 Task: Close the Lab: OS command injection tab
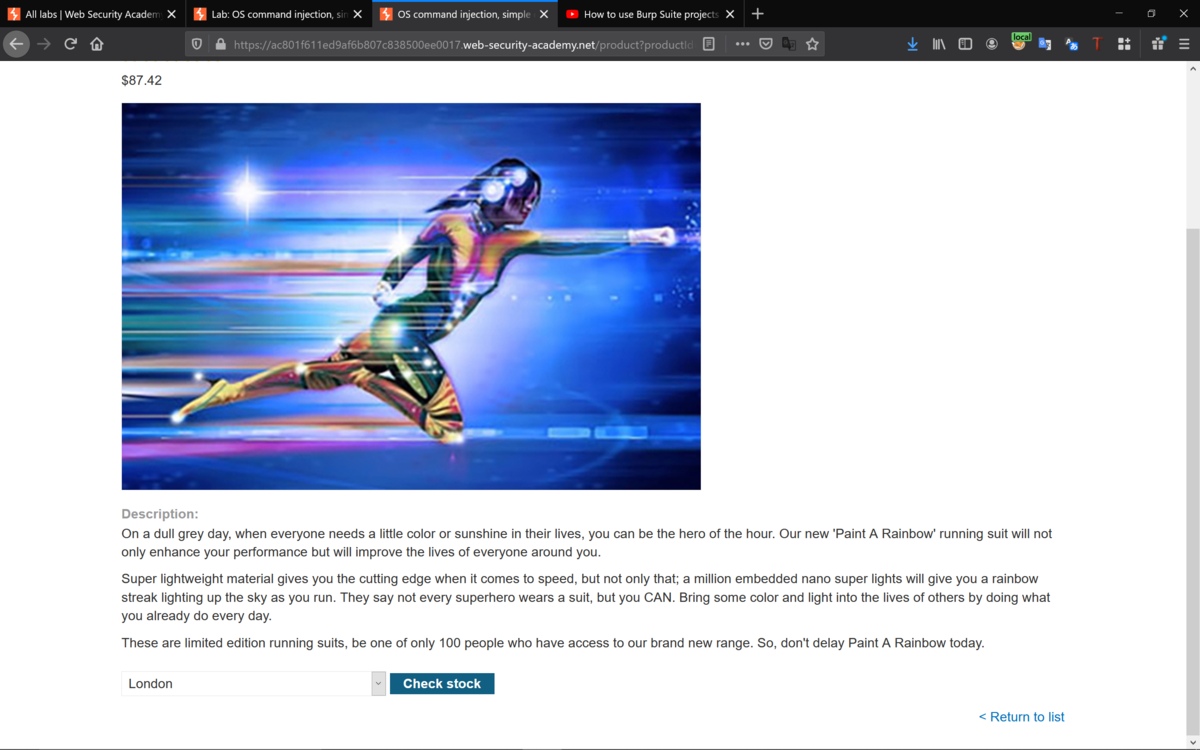click(x=357, y=14)
